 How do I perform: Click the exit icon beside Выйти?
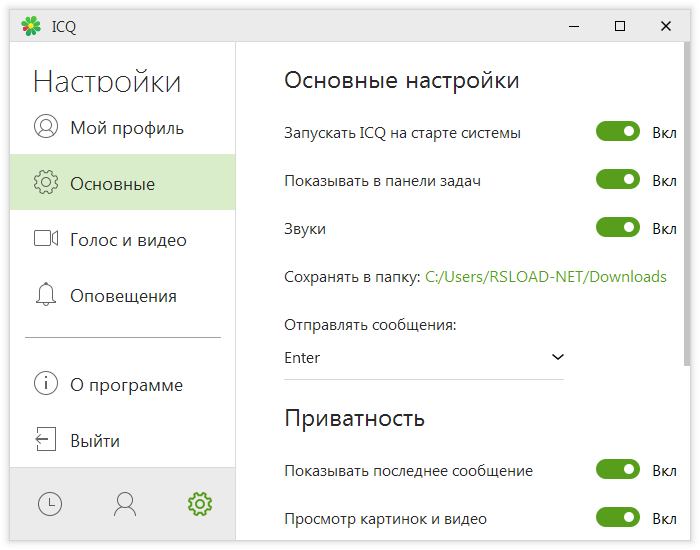(x=46, y=441)
